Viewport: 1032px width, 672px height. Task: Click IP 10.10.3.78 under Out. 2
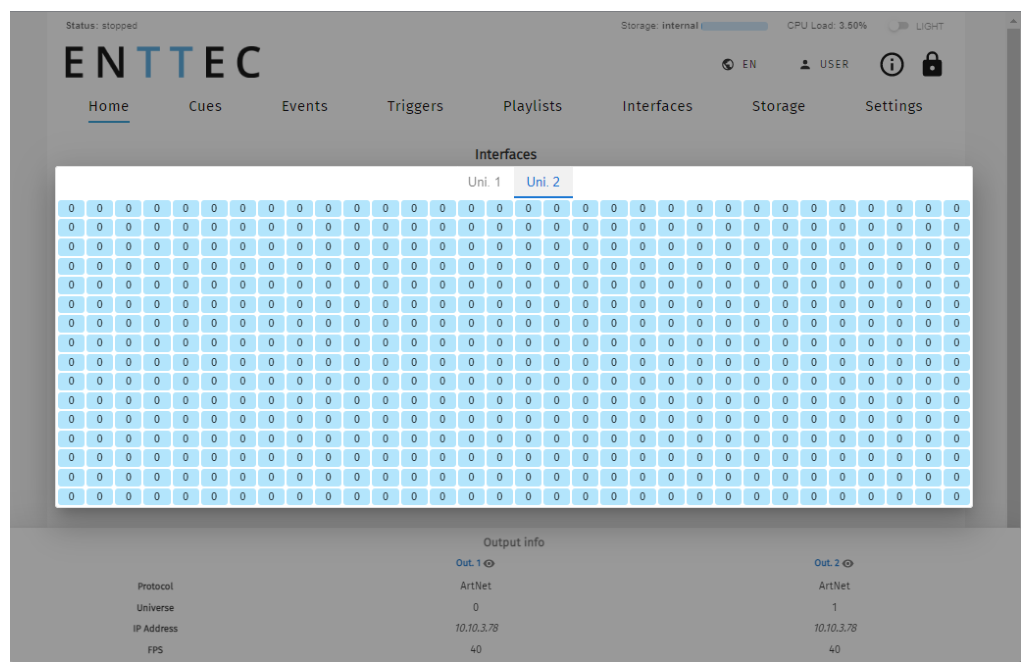tap(835, 629)
